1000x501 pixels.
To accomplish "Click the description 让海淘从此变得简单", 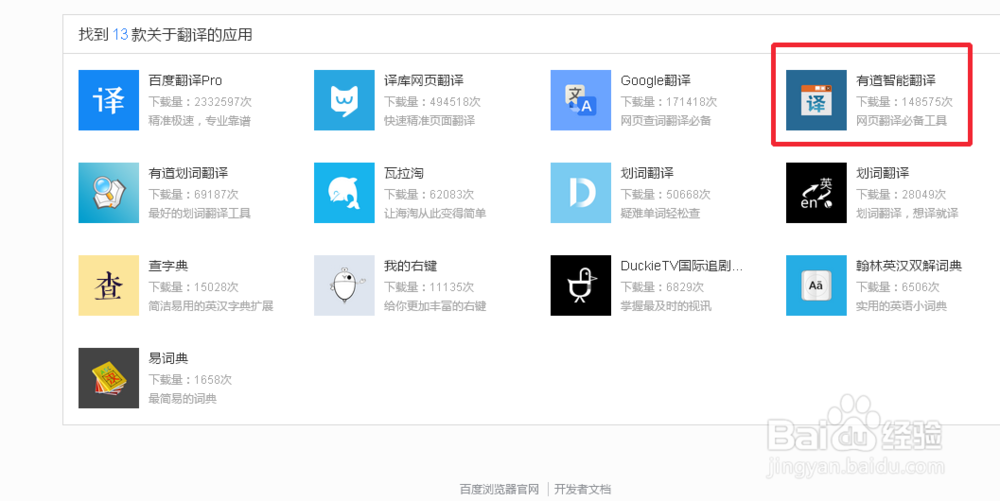I will (x=435, y=213).
